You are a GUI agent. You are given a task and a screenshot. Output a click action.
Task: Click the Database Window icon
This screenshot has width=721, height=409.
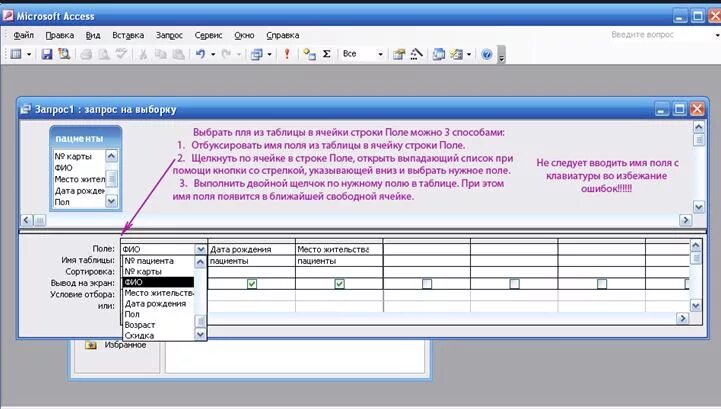pos(439,54)
